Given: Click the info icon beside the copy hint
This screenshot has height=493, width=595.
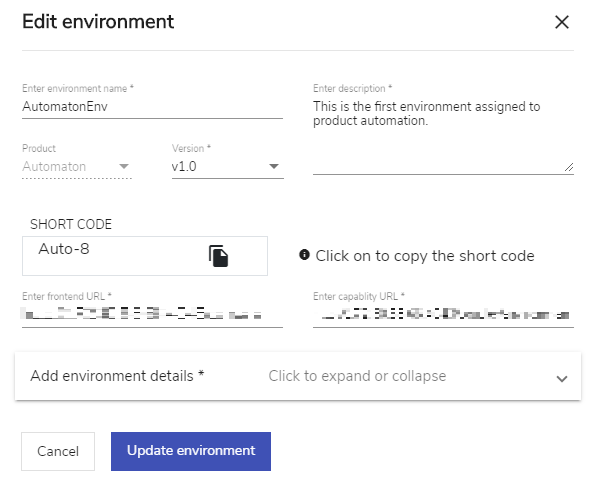Looking at the screenshot, I should [304, 255].
